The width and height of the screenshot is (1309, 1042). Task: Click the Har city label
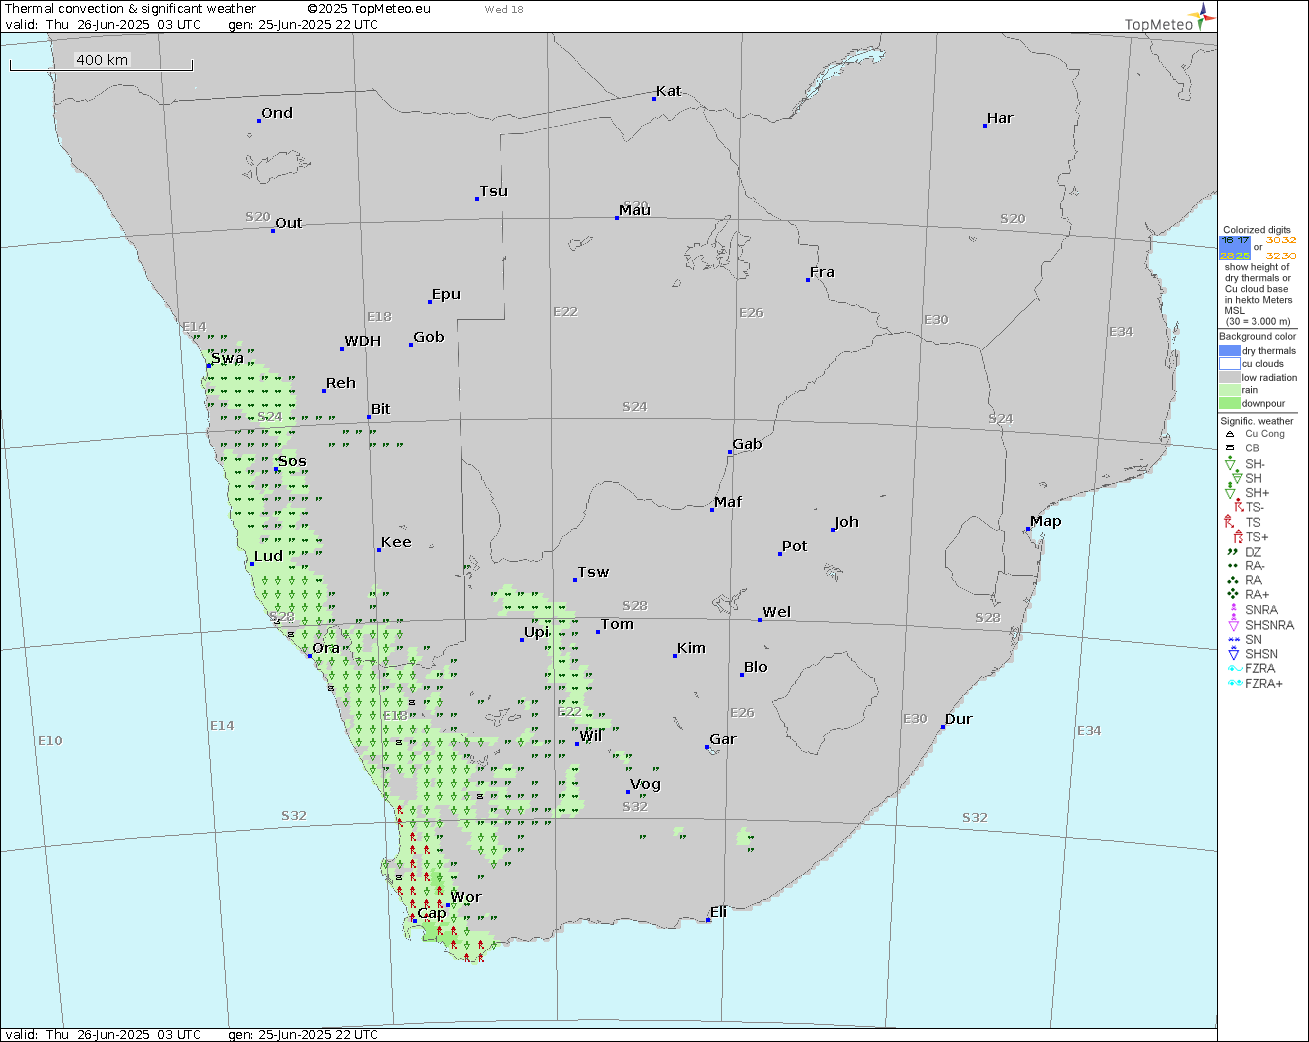pos(1000,118)
